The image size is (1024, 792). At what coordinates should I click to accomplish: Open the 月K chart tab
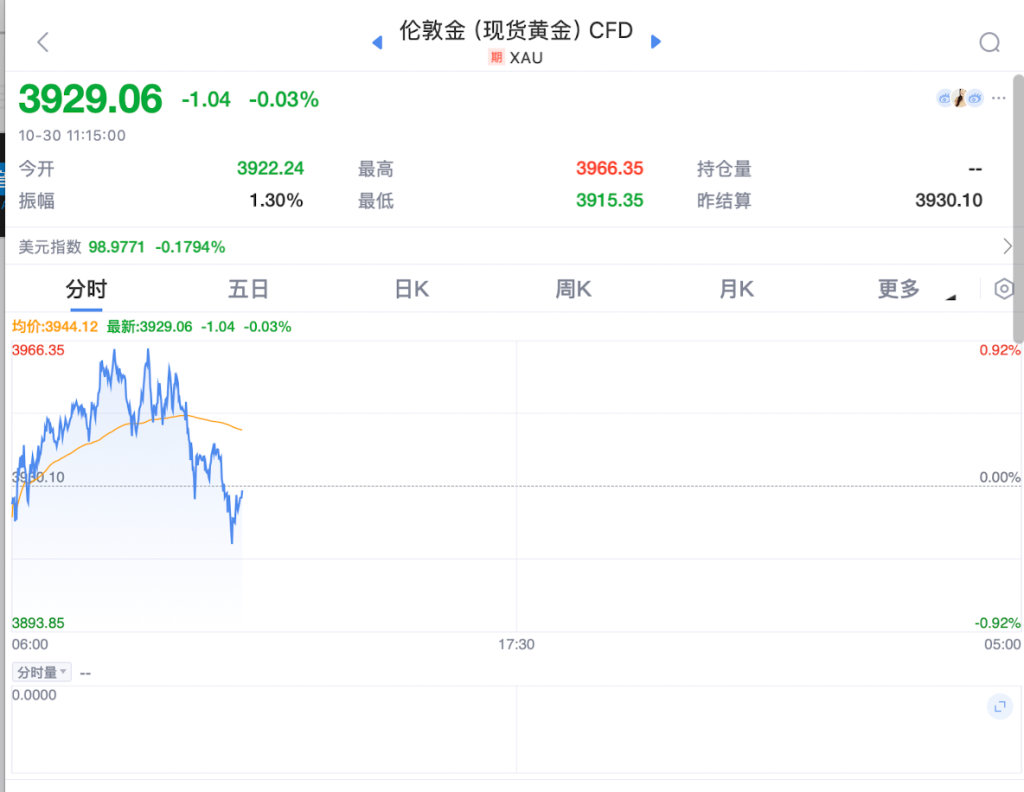(x=736, y=290)
